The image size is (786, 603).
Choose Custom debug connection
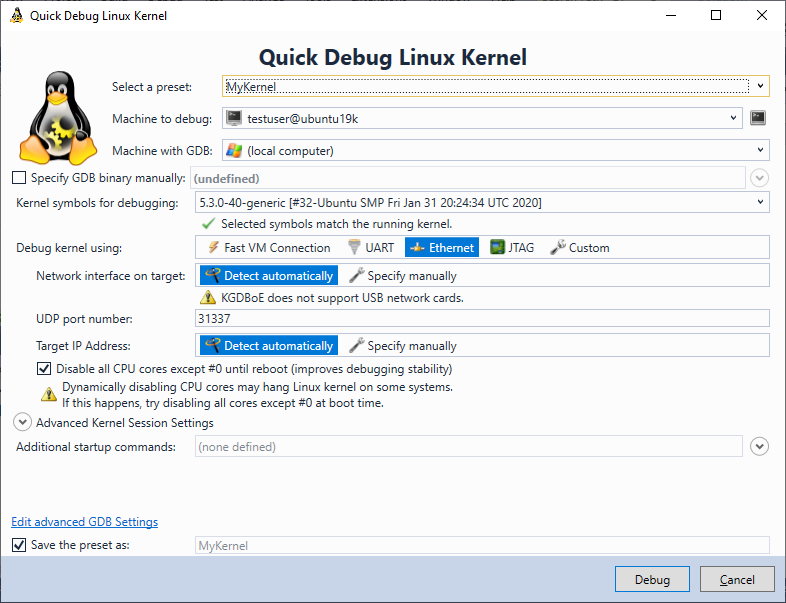[x=580, y=248]
